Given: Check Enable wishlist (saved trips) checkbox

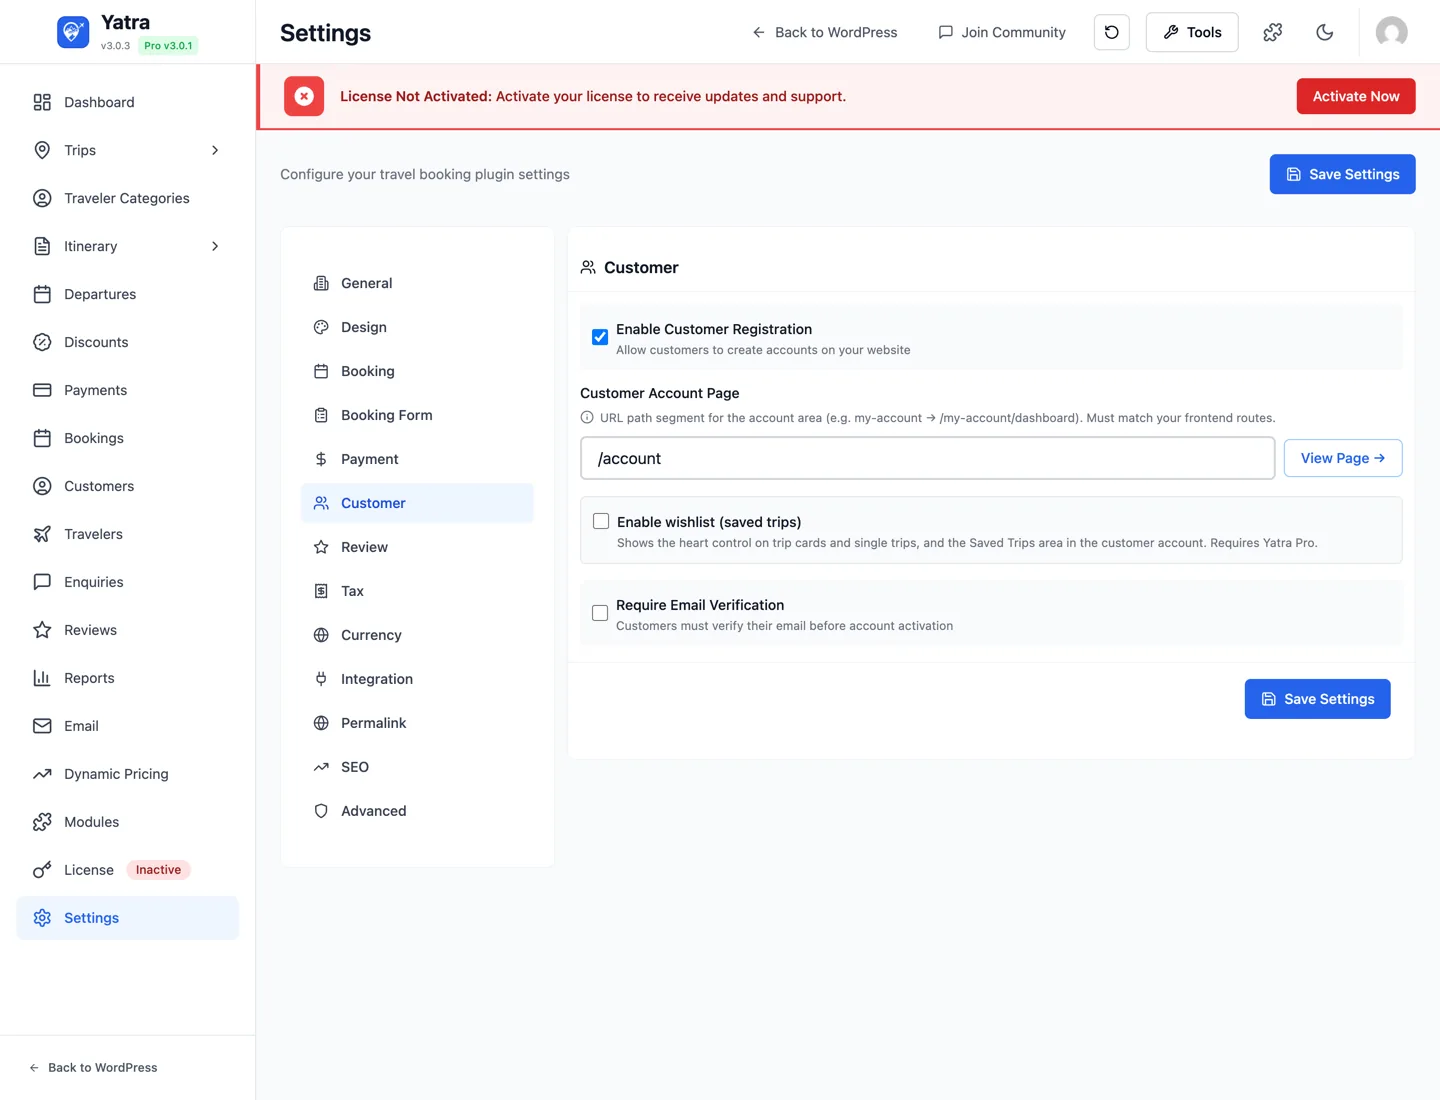Looking at the screenshot, I should 601,521.
